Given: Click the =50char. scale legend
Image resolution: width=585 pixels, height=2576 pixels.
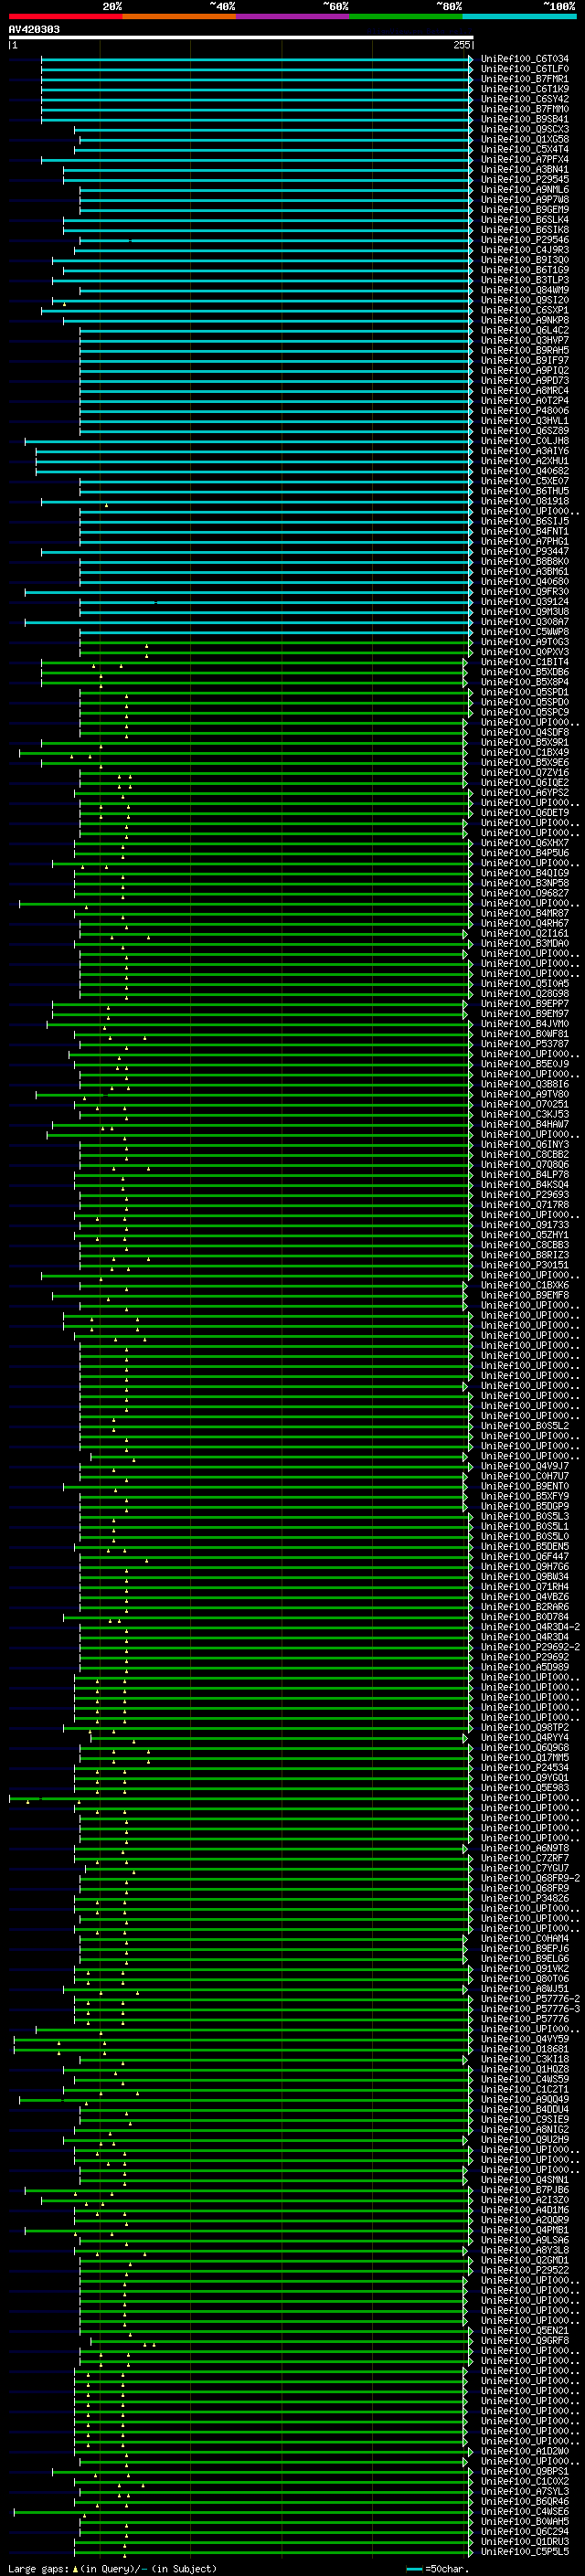Looking at the screenshot, I should coord(438,2568).
